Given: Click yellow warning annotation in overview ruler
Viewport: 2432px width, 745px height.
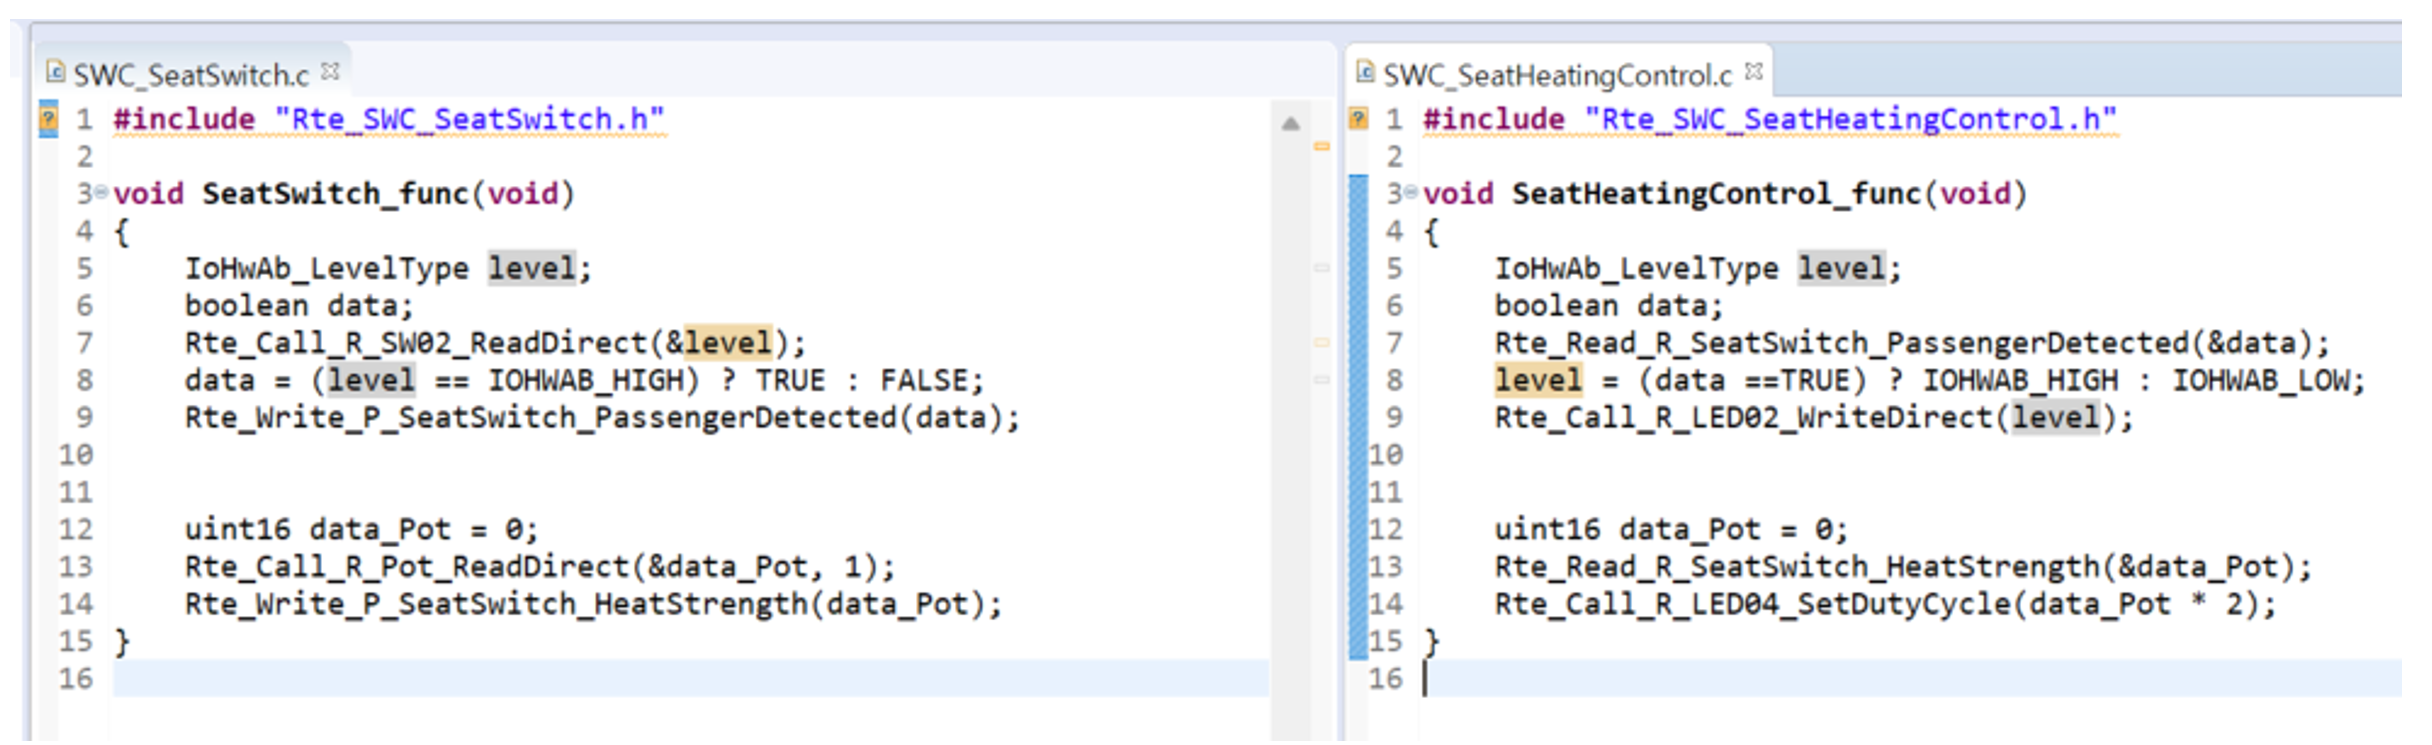Looking at the screenshot, I should [1321, 147].
